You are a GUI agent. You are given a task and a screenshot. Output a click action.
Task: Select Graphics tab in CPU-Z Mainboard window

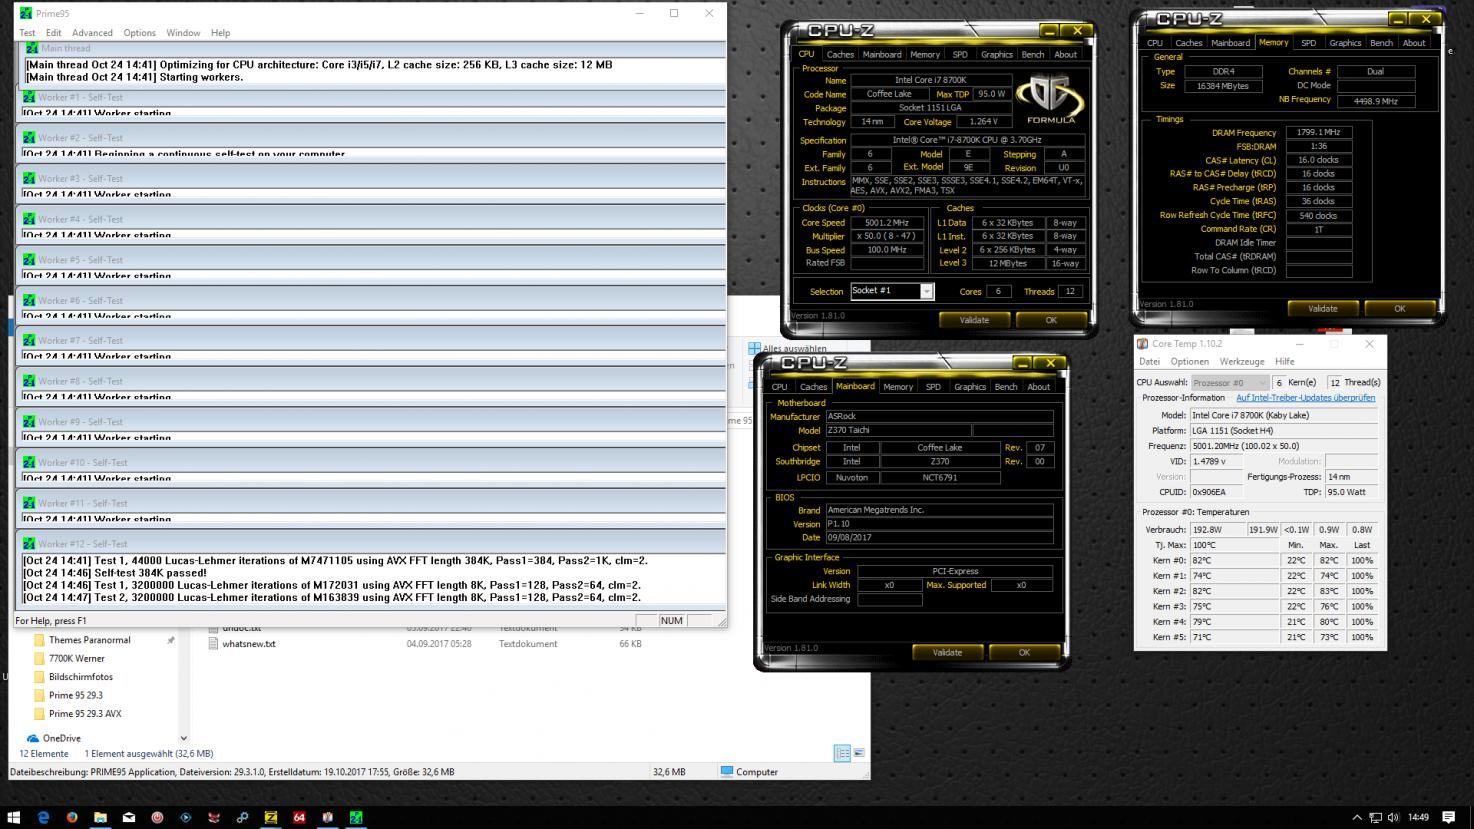[x=969, y=387]
